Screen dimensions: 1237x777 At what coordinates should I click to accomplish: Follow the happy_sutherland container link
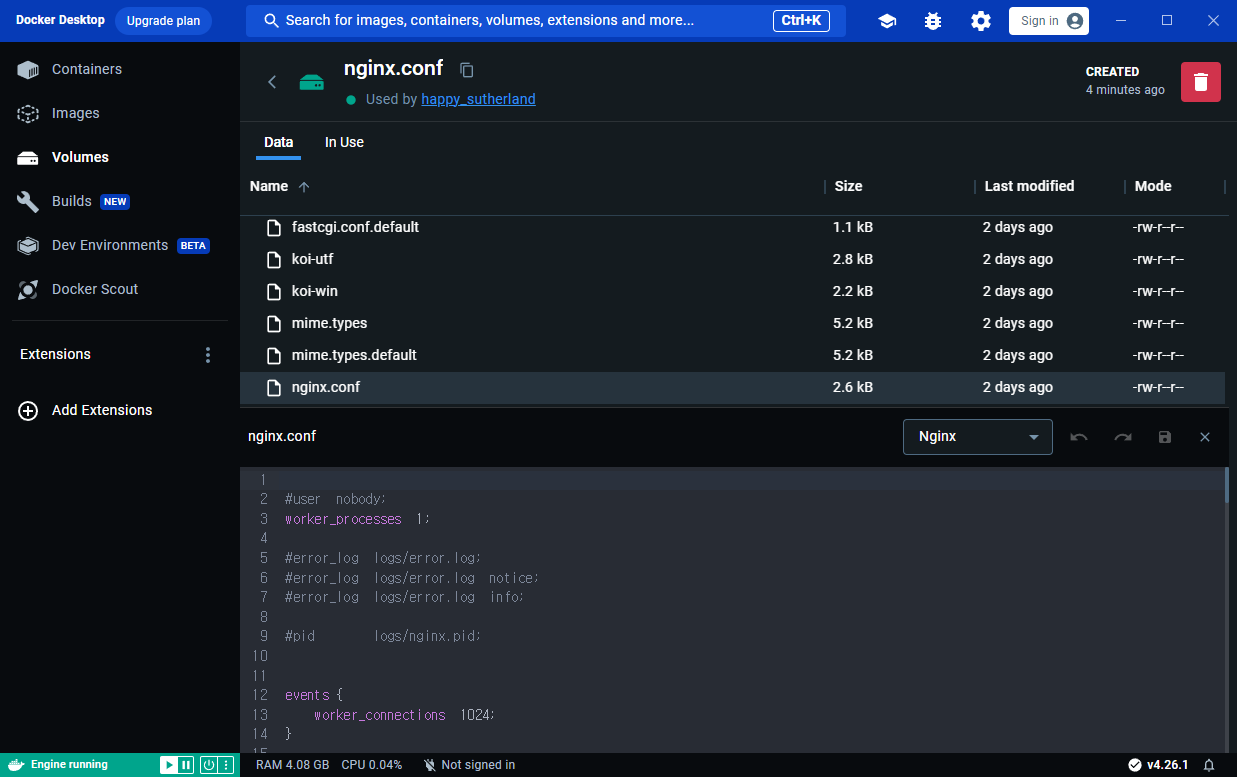(x=478, y=99)
